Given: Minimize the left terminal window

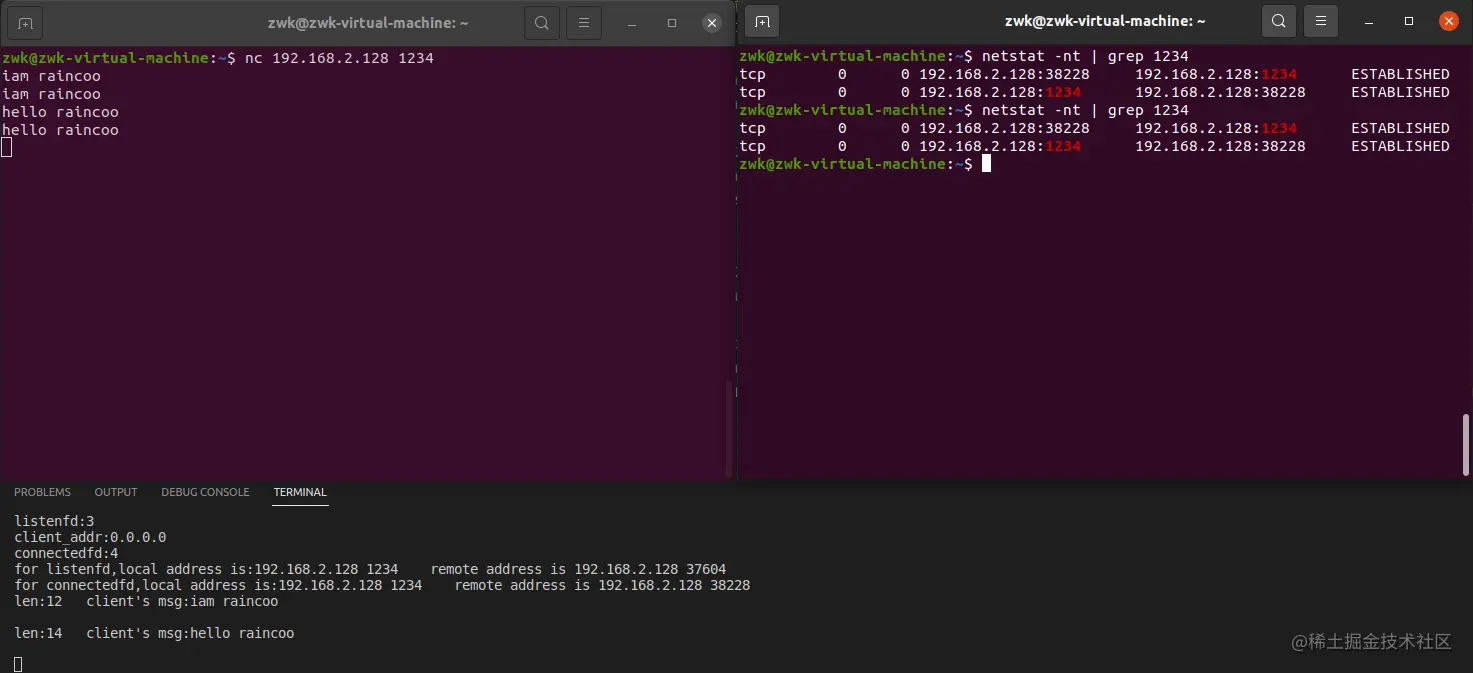Looking at the screenshot, I should tap(634, 22).
